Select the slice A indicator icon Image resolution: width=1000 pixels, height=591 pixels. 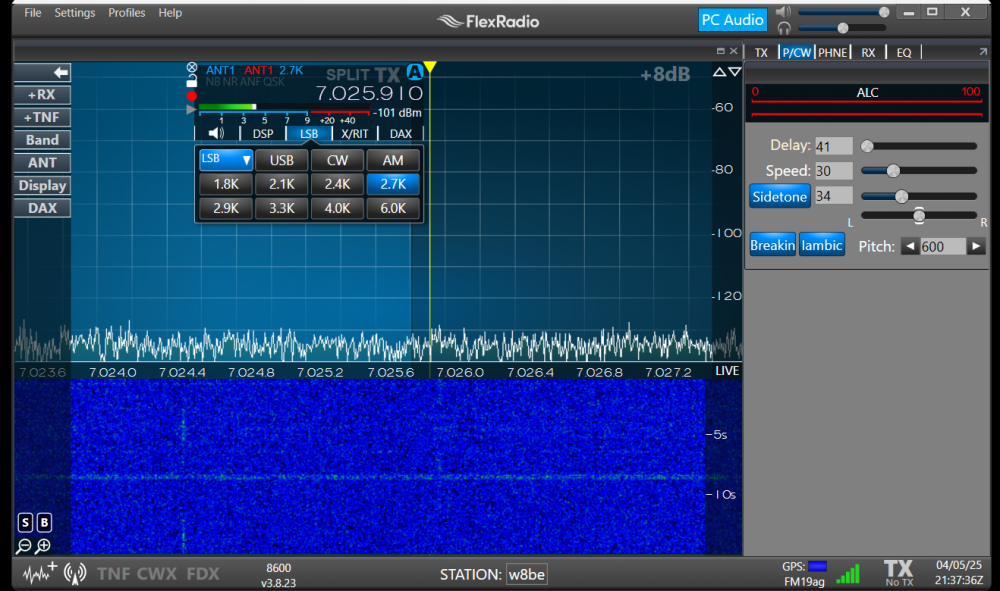coord(415,72)
